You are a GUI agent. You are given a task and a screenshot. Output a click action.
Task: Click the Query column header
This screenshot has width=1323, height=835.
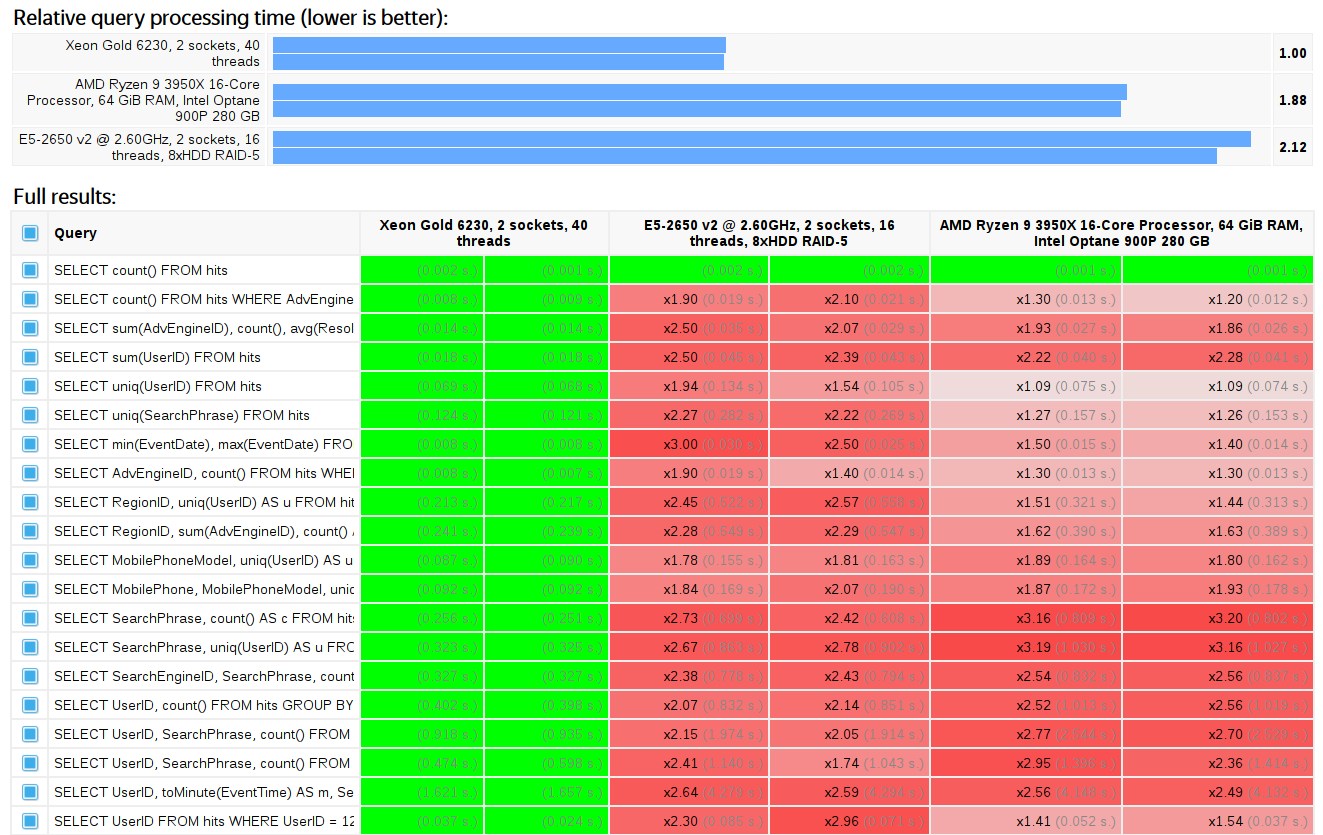76,233
